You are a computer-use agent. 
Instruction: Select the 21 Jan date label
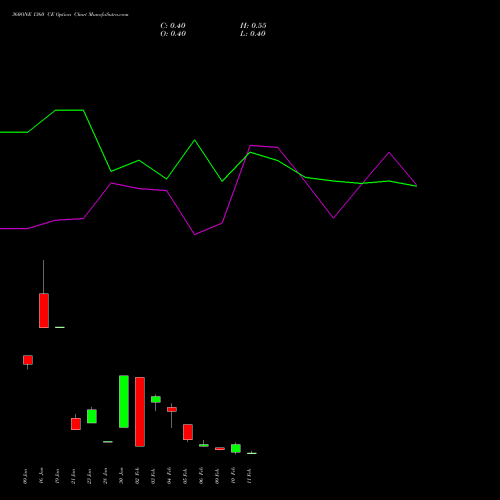(74, 476)
